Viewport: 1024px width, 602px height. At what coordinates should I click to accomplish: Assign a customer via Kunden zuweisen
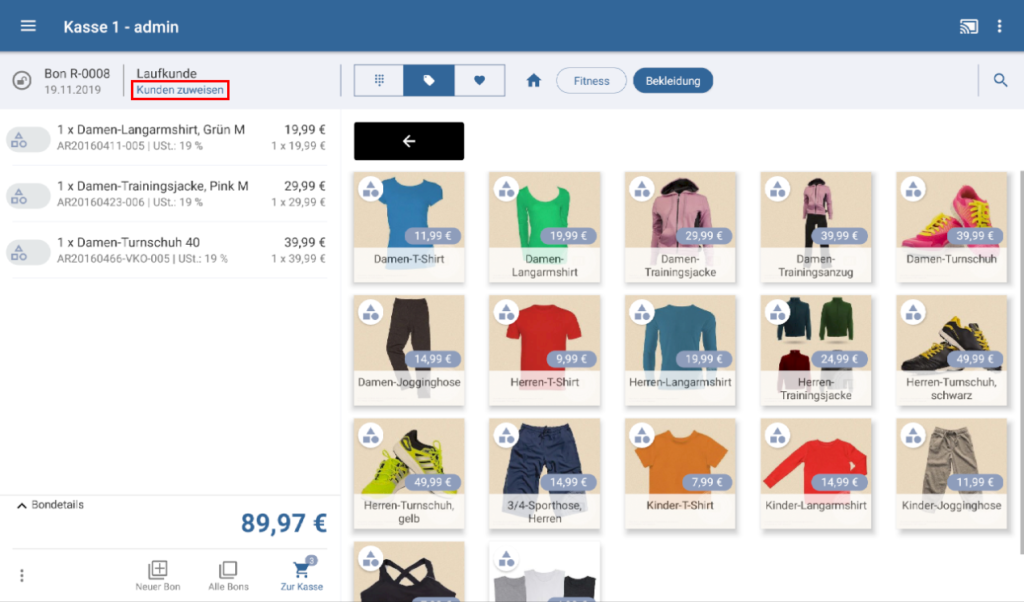click(x=180, y=90)
